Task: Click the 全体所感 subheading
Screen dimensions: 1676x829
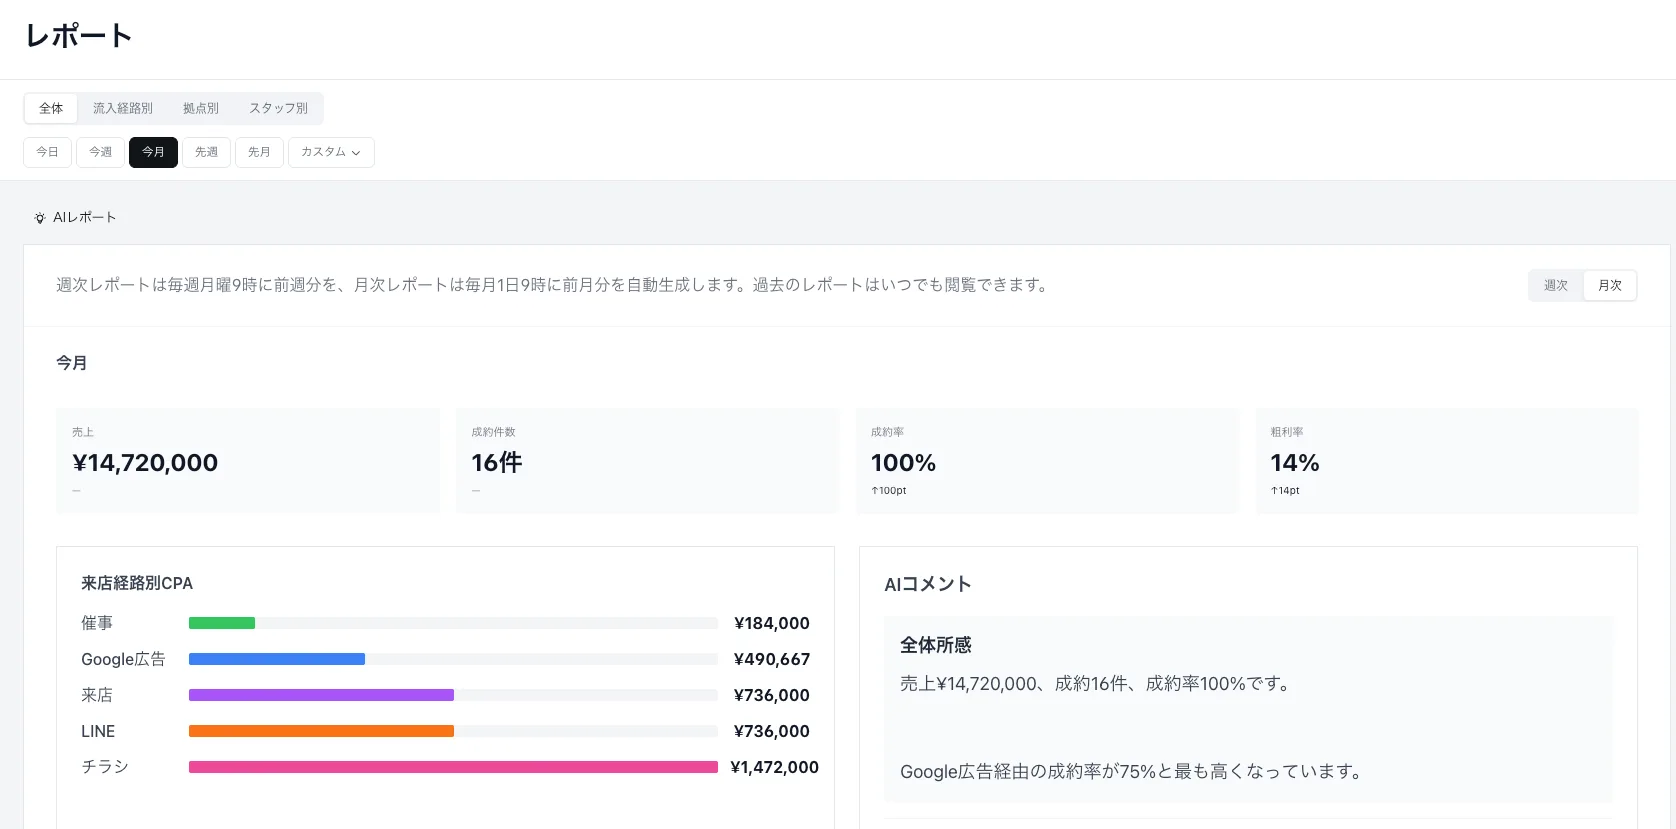Action: point(936,645)
